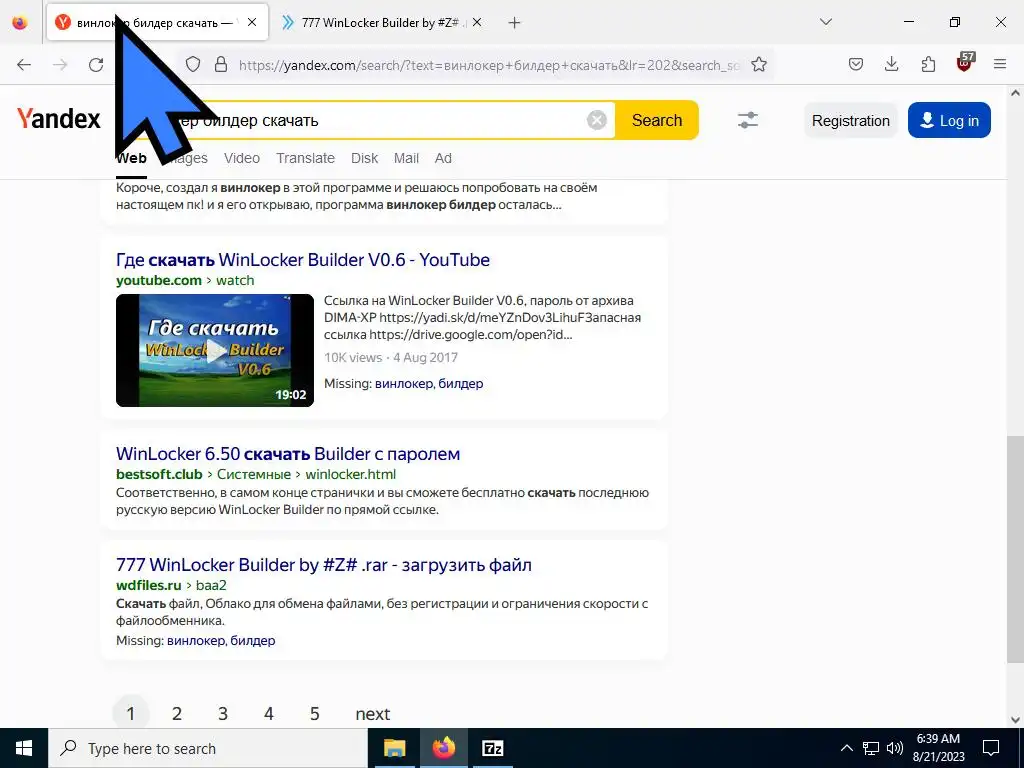Screen dimensions: 1024x768
Task: Open the Ad tab
Action: [443, 159]
